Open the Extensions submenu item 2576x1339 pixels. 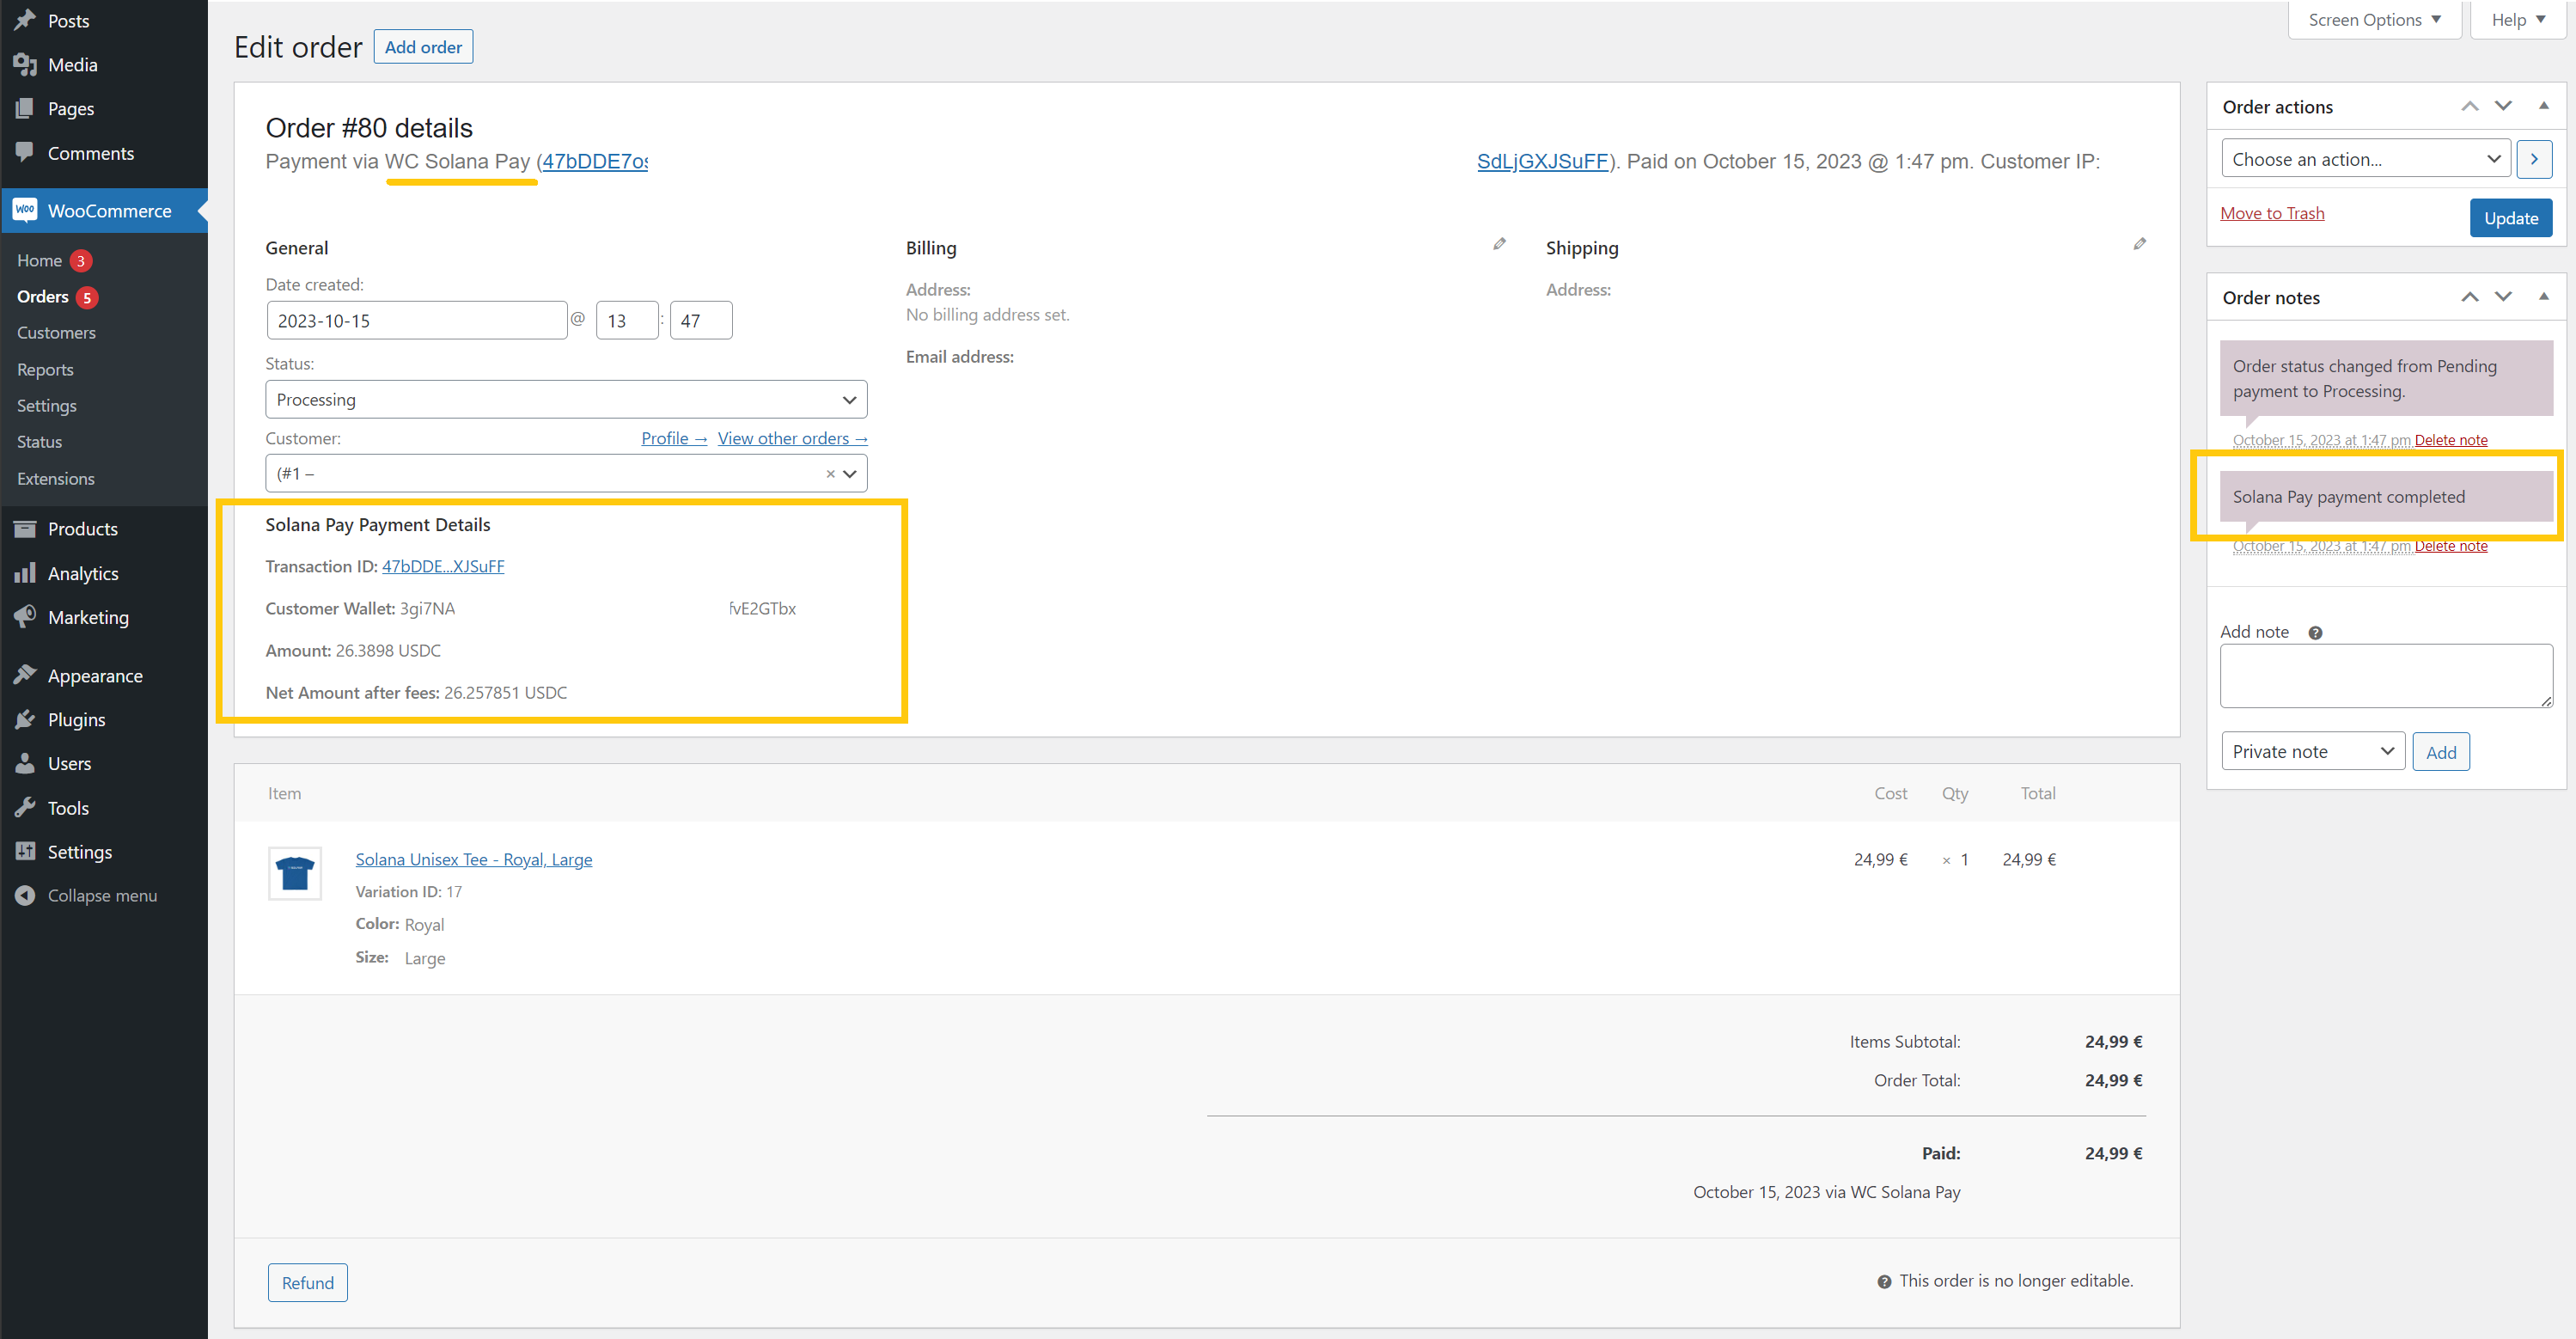click(55, 479)
